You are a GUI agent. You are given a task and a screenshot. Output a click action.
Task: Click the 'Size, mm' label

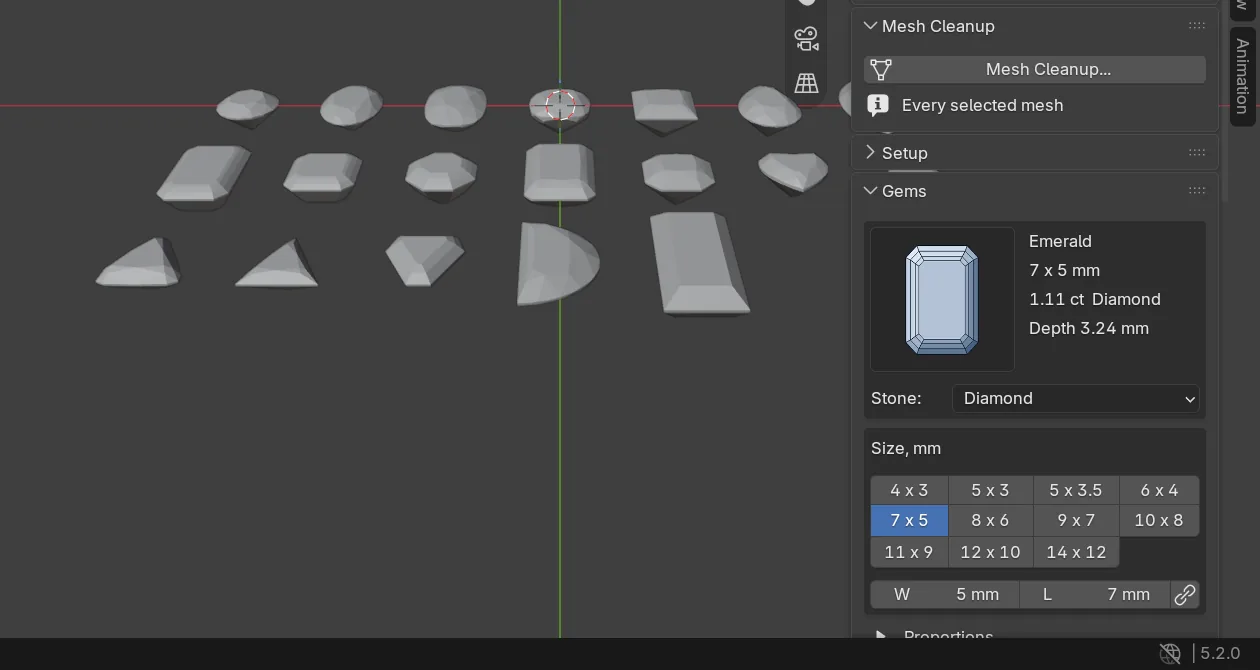[906, 448]
